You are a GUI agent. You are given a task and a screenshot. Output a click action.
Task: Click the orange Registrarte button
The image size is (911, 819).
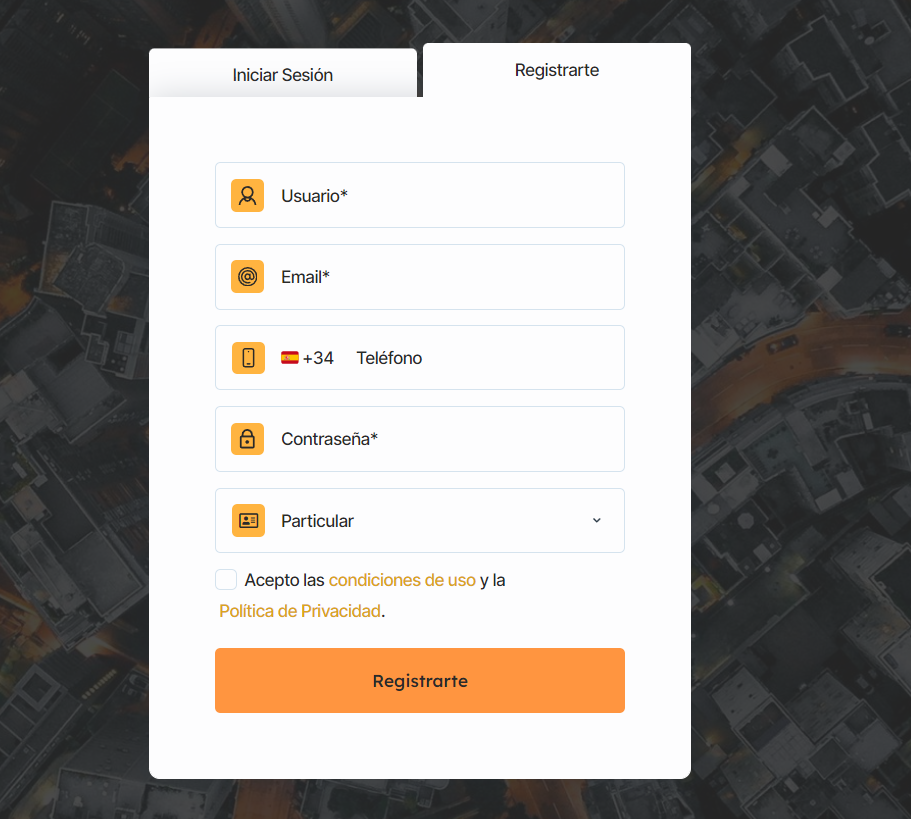(420, 680)
